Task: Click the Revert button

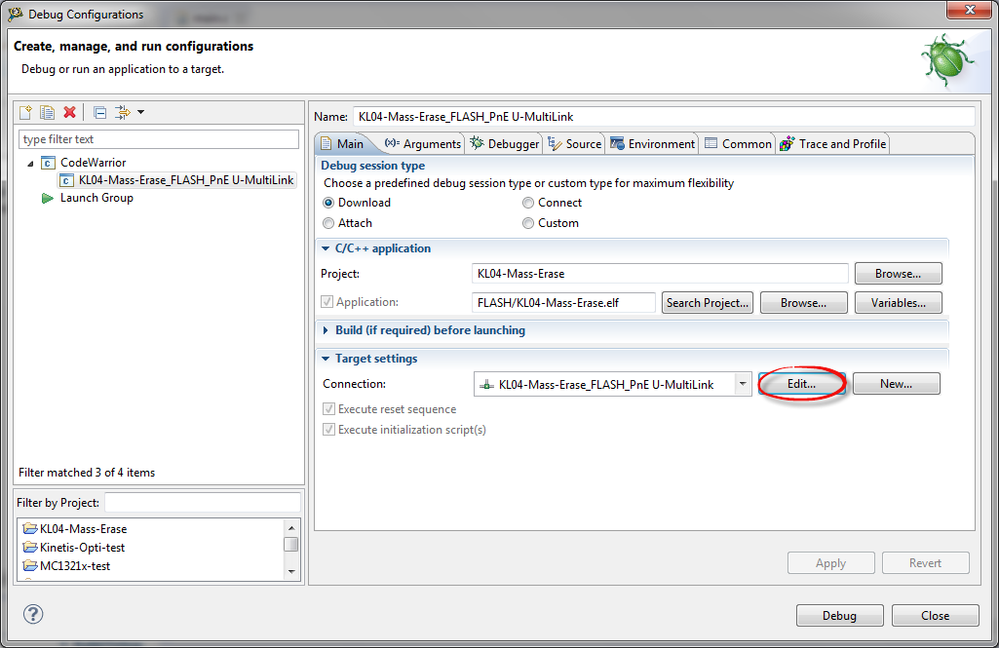Action: point(926,563)
